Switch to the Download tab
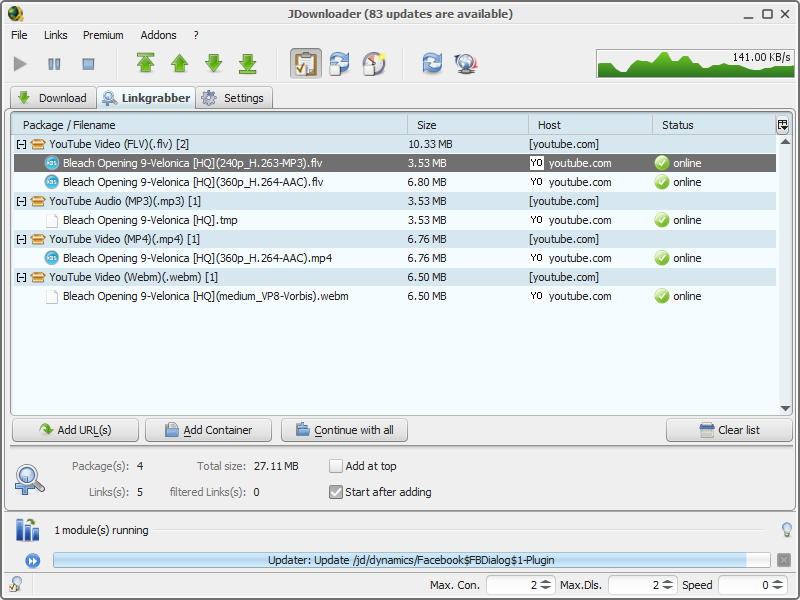This screenshot has width=800, height=600. coord(53,97)
